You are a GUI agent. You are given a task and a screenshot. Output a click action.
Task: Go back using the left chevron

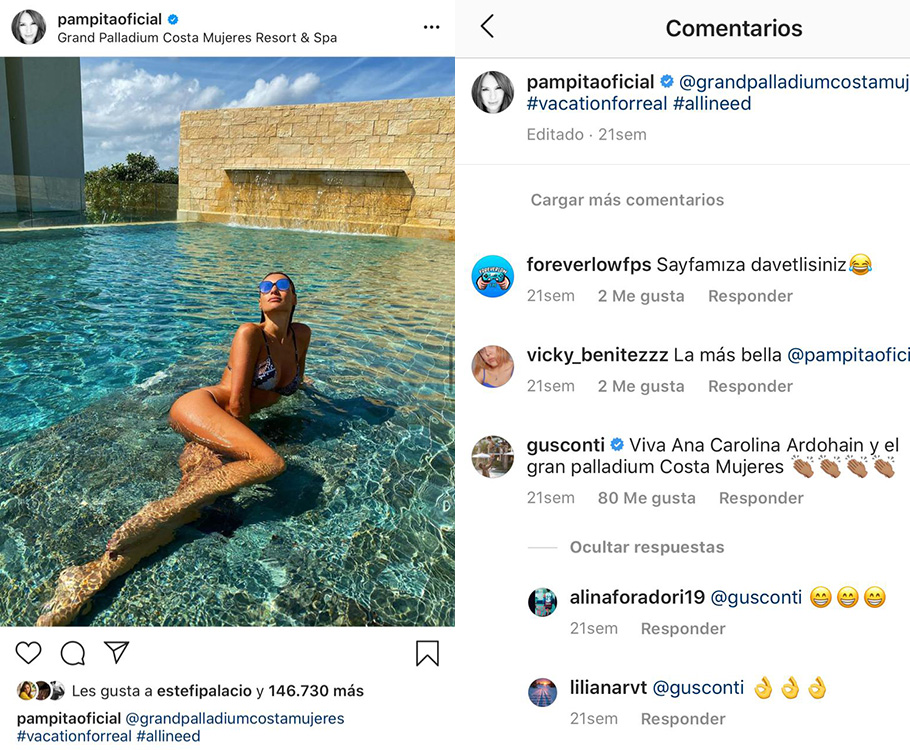487,27
